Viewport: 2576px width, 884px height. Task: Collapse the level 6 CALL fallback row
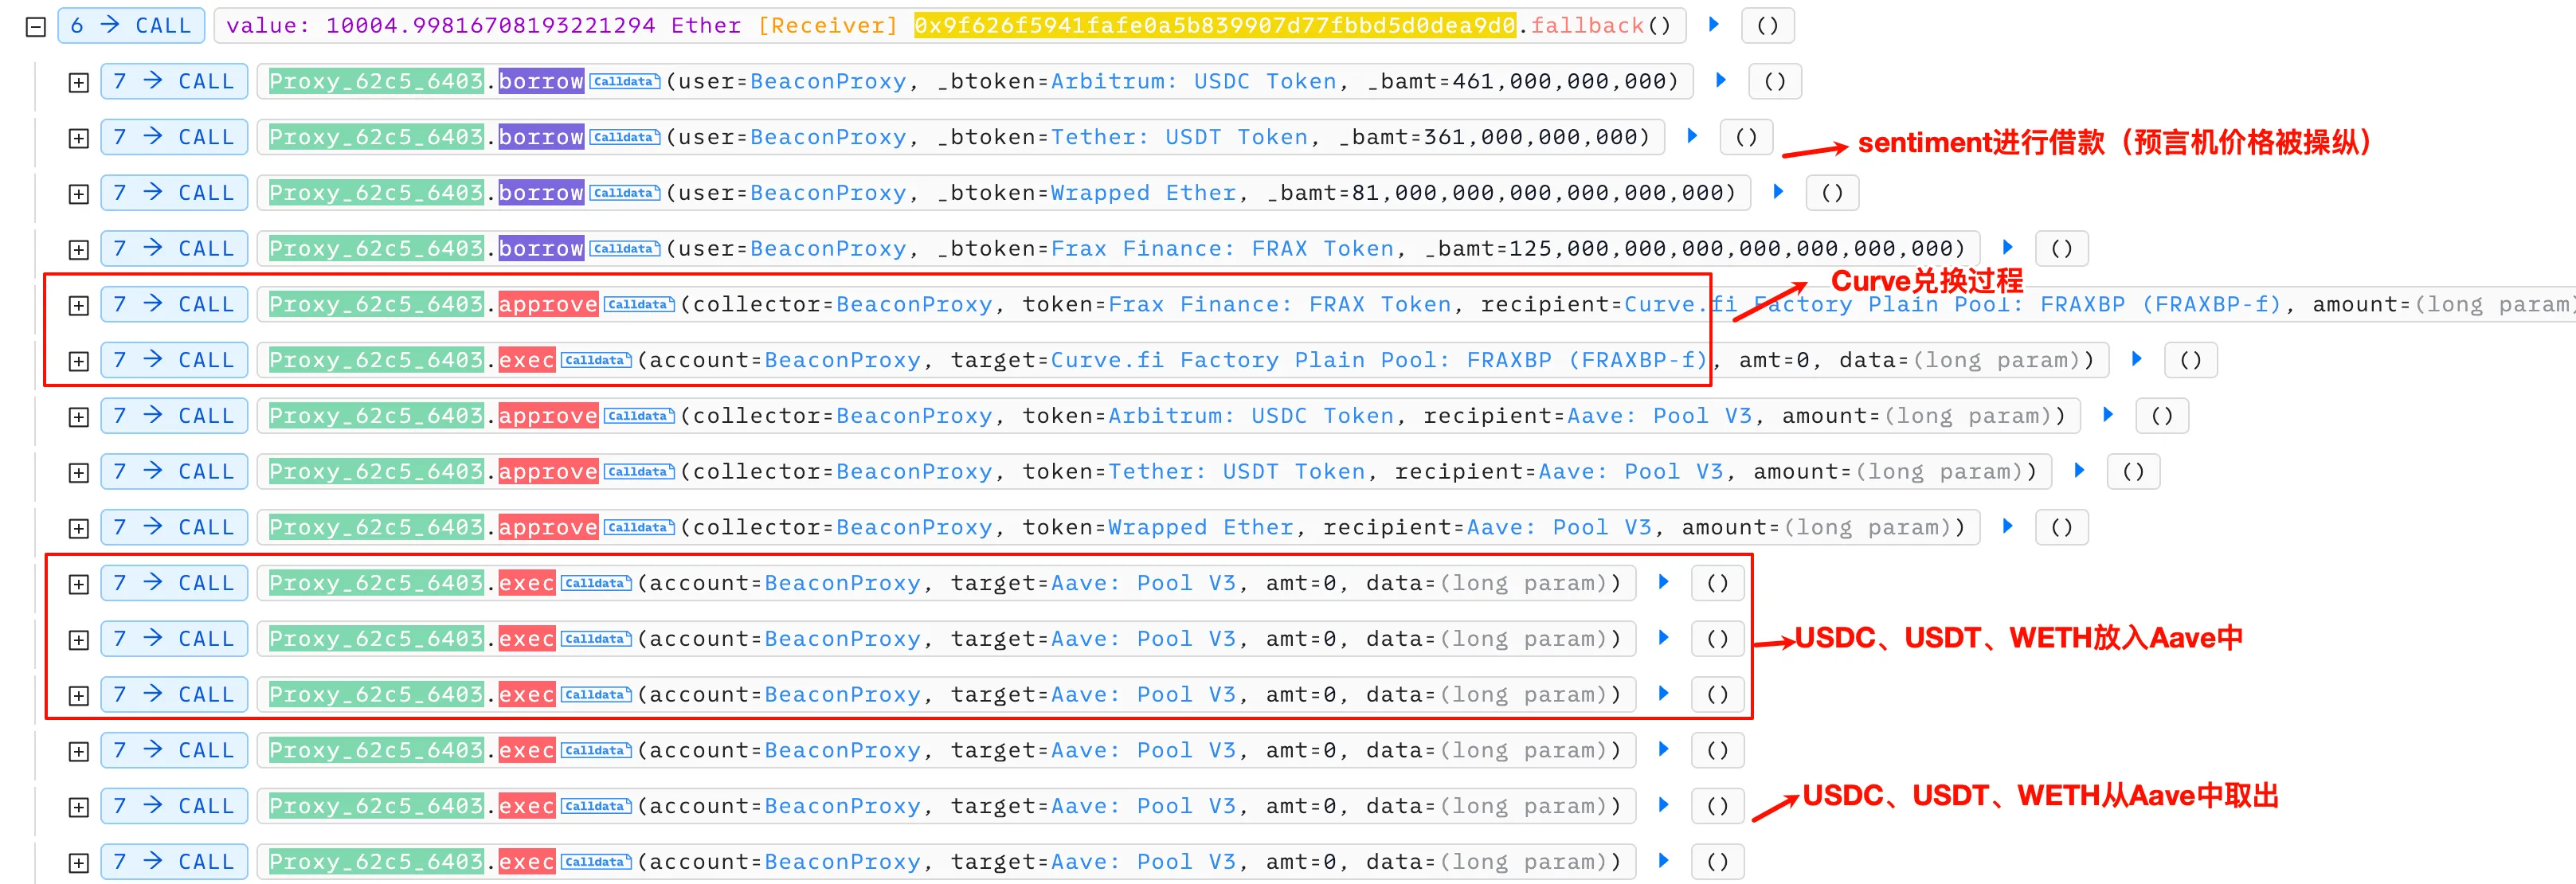pyautogui.click(x=36, y=27)
